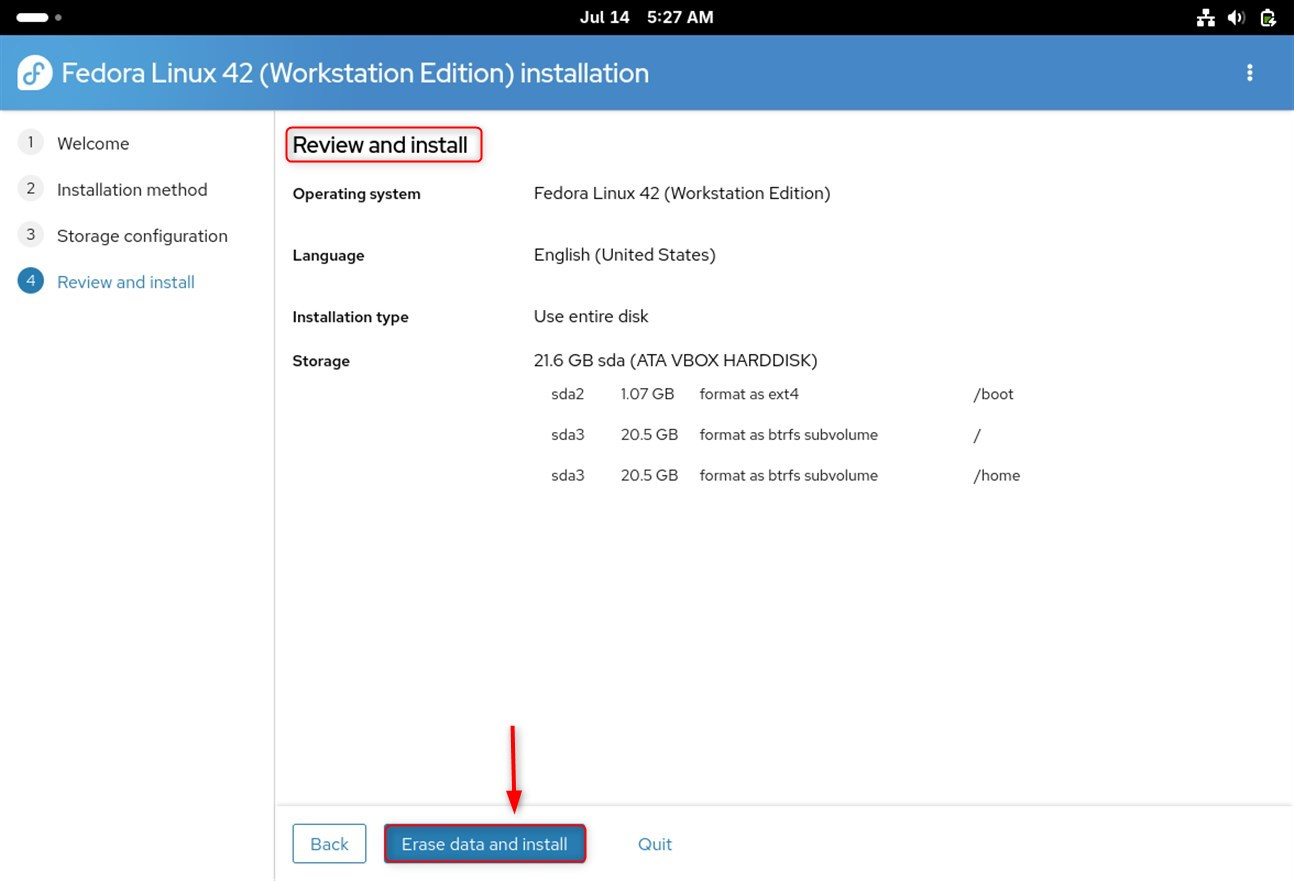Click the Language label
Image resolution: width=1294 pixels, height=881 pixels.
(328, 256)
